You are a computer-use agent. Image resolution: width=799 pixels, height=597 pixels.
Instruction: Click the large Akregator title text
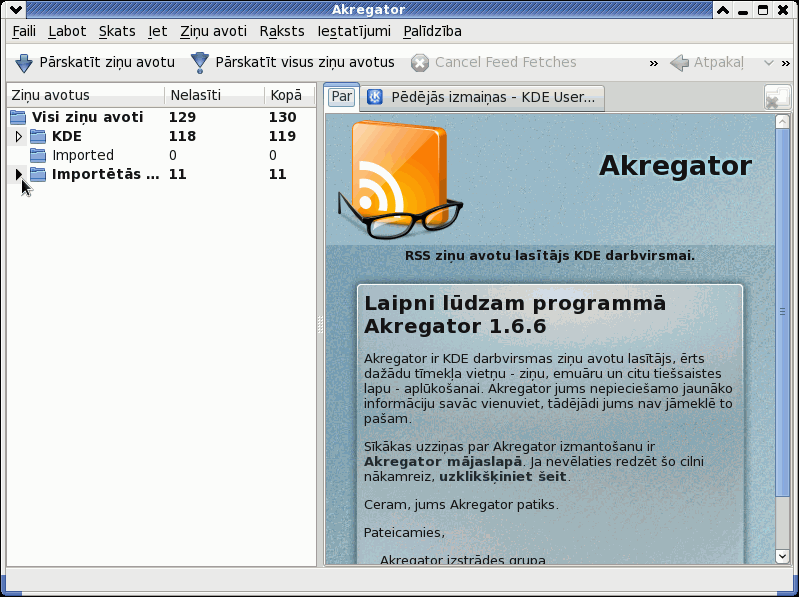click(x=675, y=166)
